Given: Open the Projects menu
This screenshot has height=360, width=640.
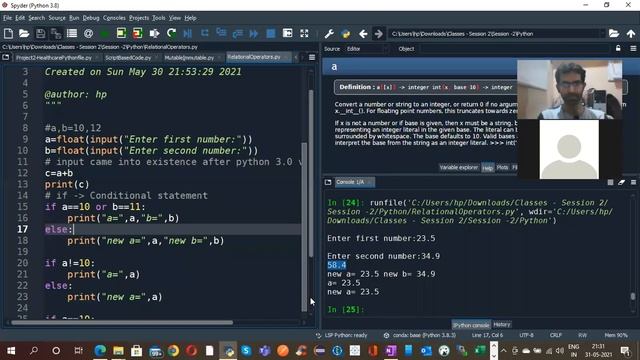Looking at the screenshot, I should [x=139, y=18].
